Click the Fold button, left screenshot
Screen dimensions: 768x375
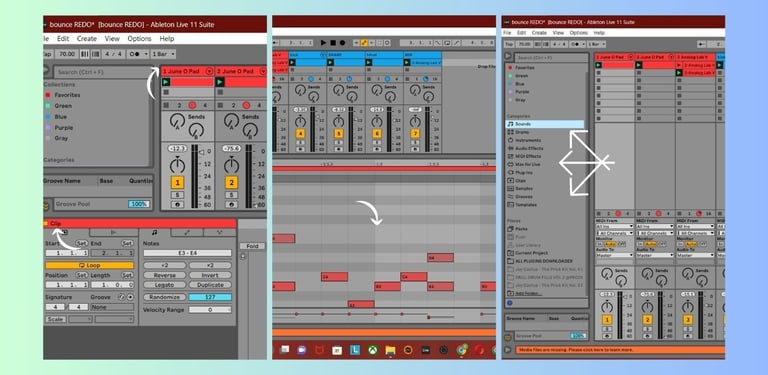click(x=252, y=246)
